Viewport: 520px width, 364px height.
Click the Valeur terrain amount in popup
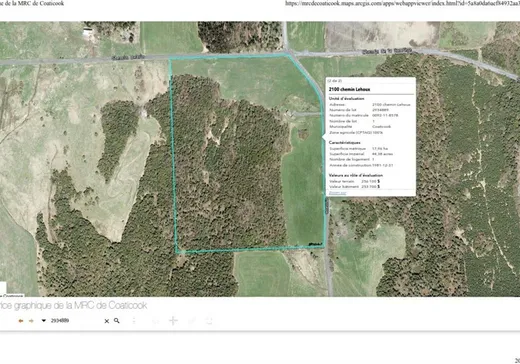click(x=370, y=181)
